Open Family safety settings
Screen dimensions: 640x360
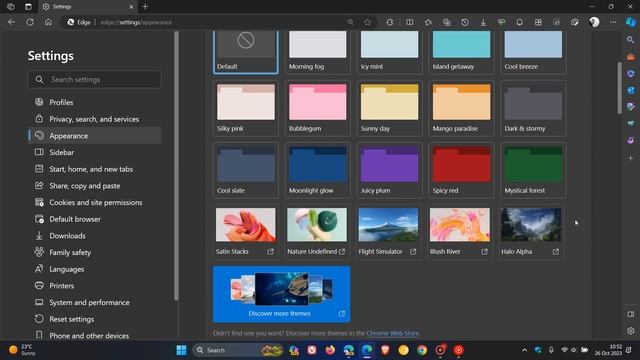[95, 253]
